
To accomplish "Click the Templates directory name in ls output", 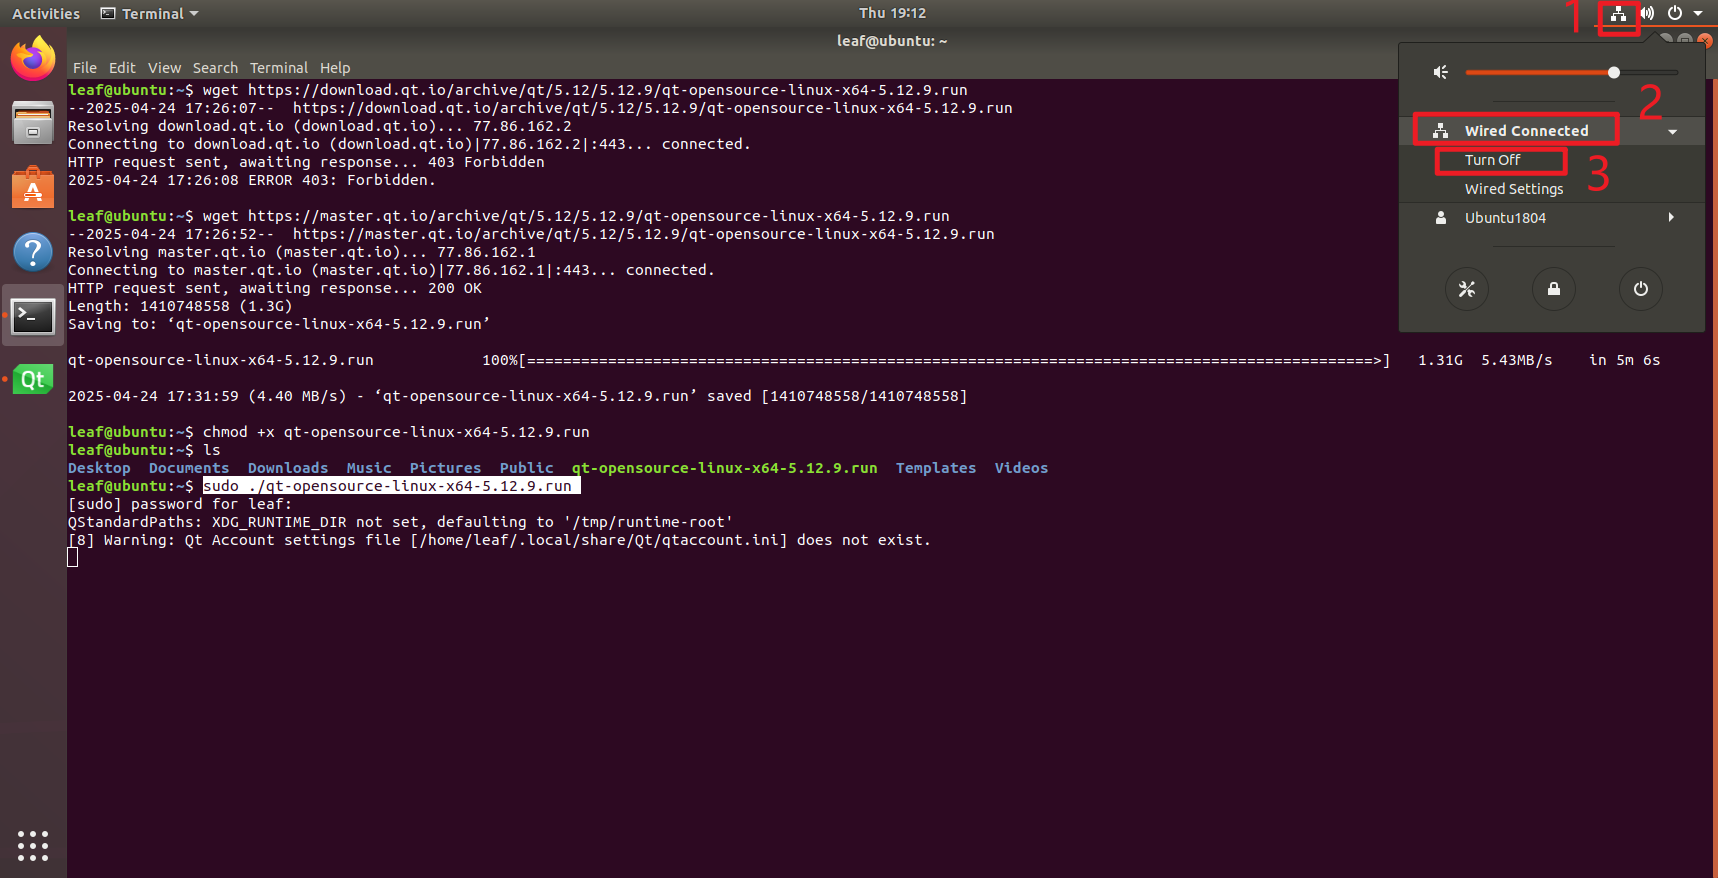I will click(936, 468).
